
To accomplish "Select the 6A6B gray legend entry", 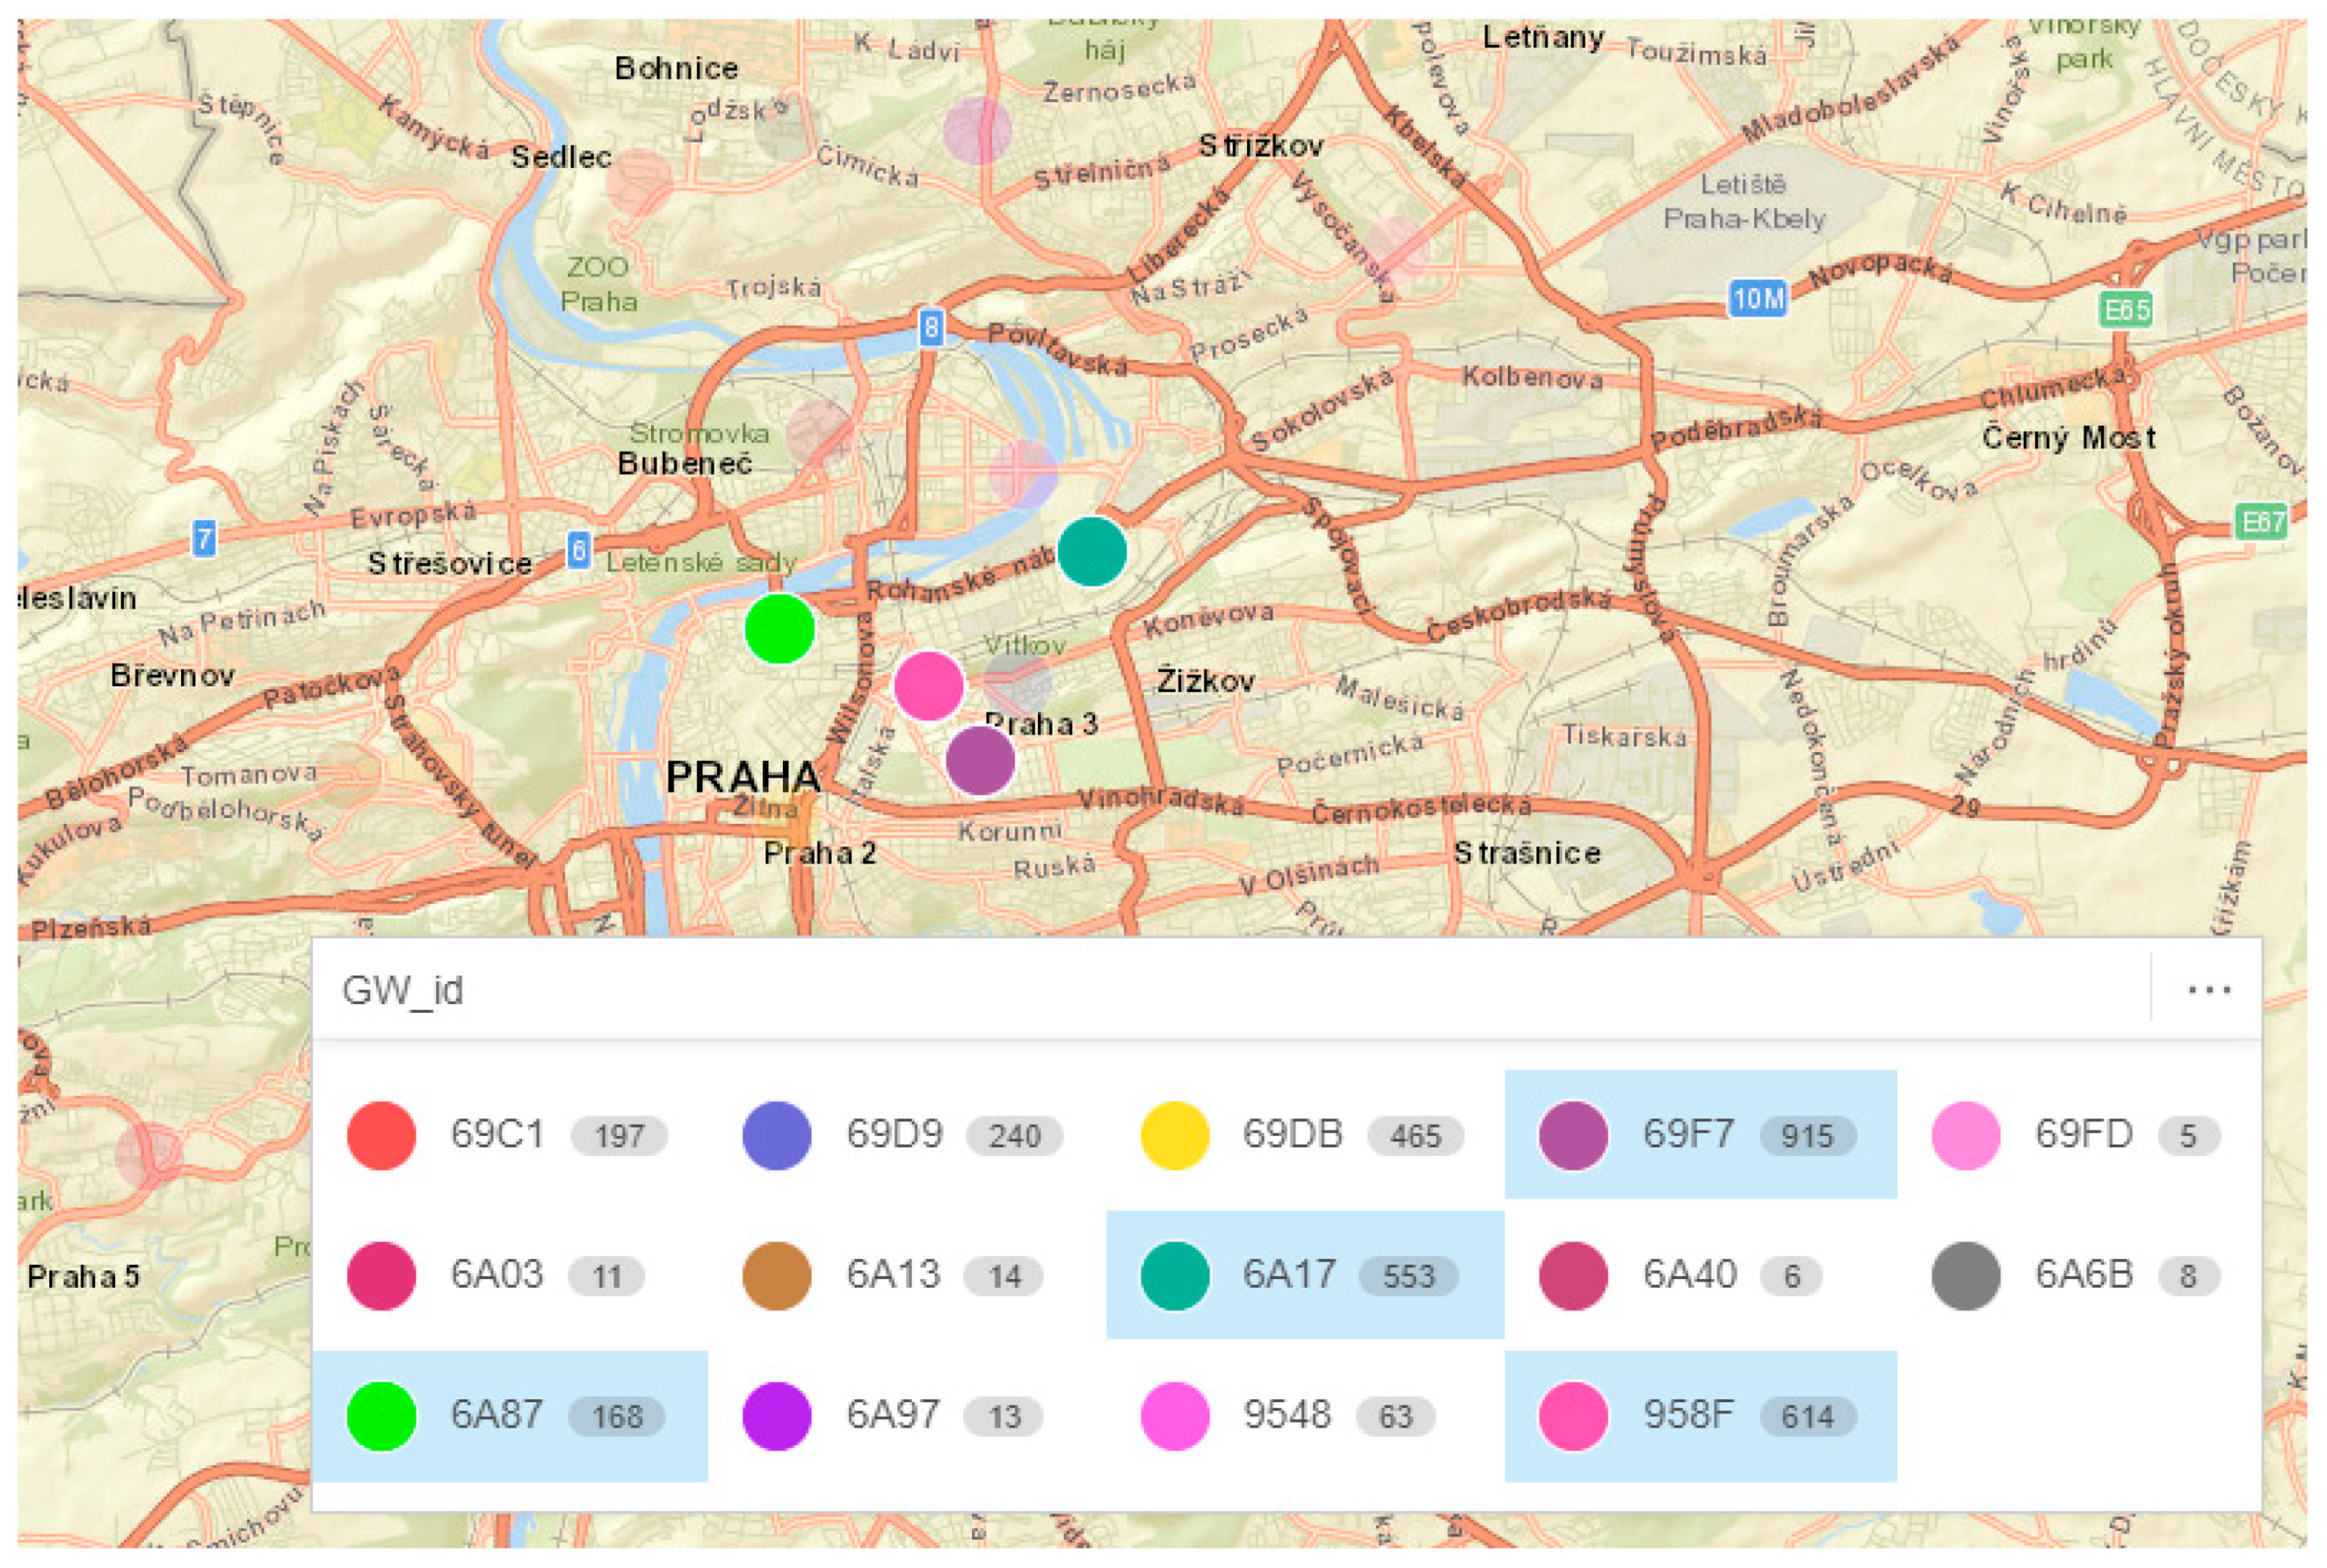I will (2083, 1275).
